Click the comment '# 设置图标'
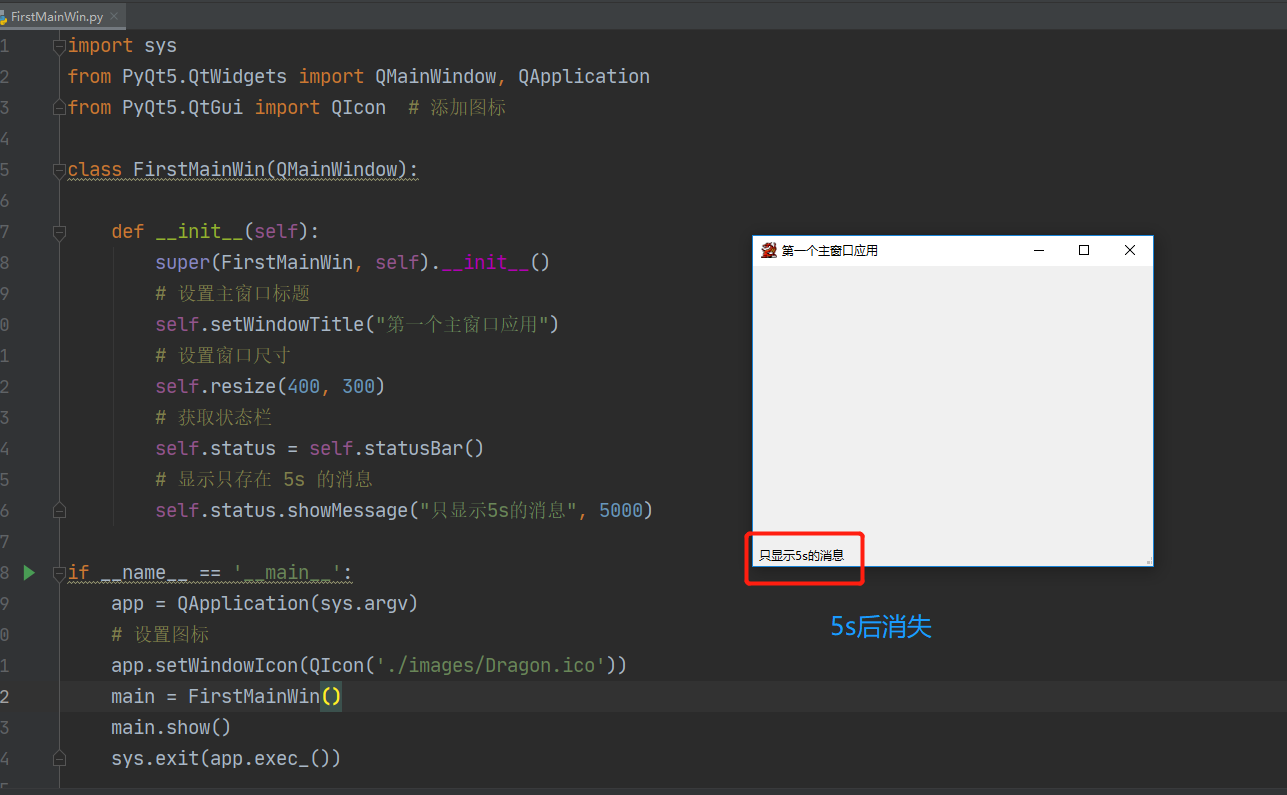This screenshot has height=795, width=1287. [160, 635]
